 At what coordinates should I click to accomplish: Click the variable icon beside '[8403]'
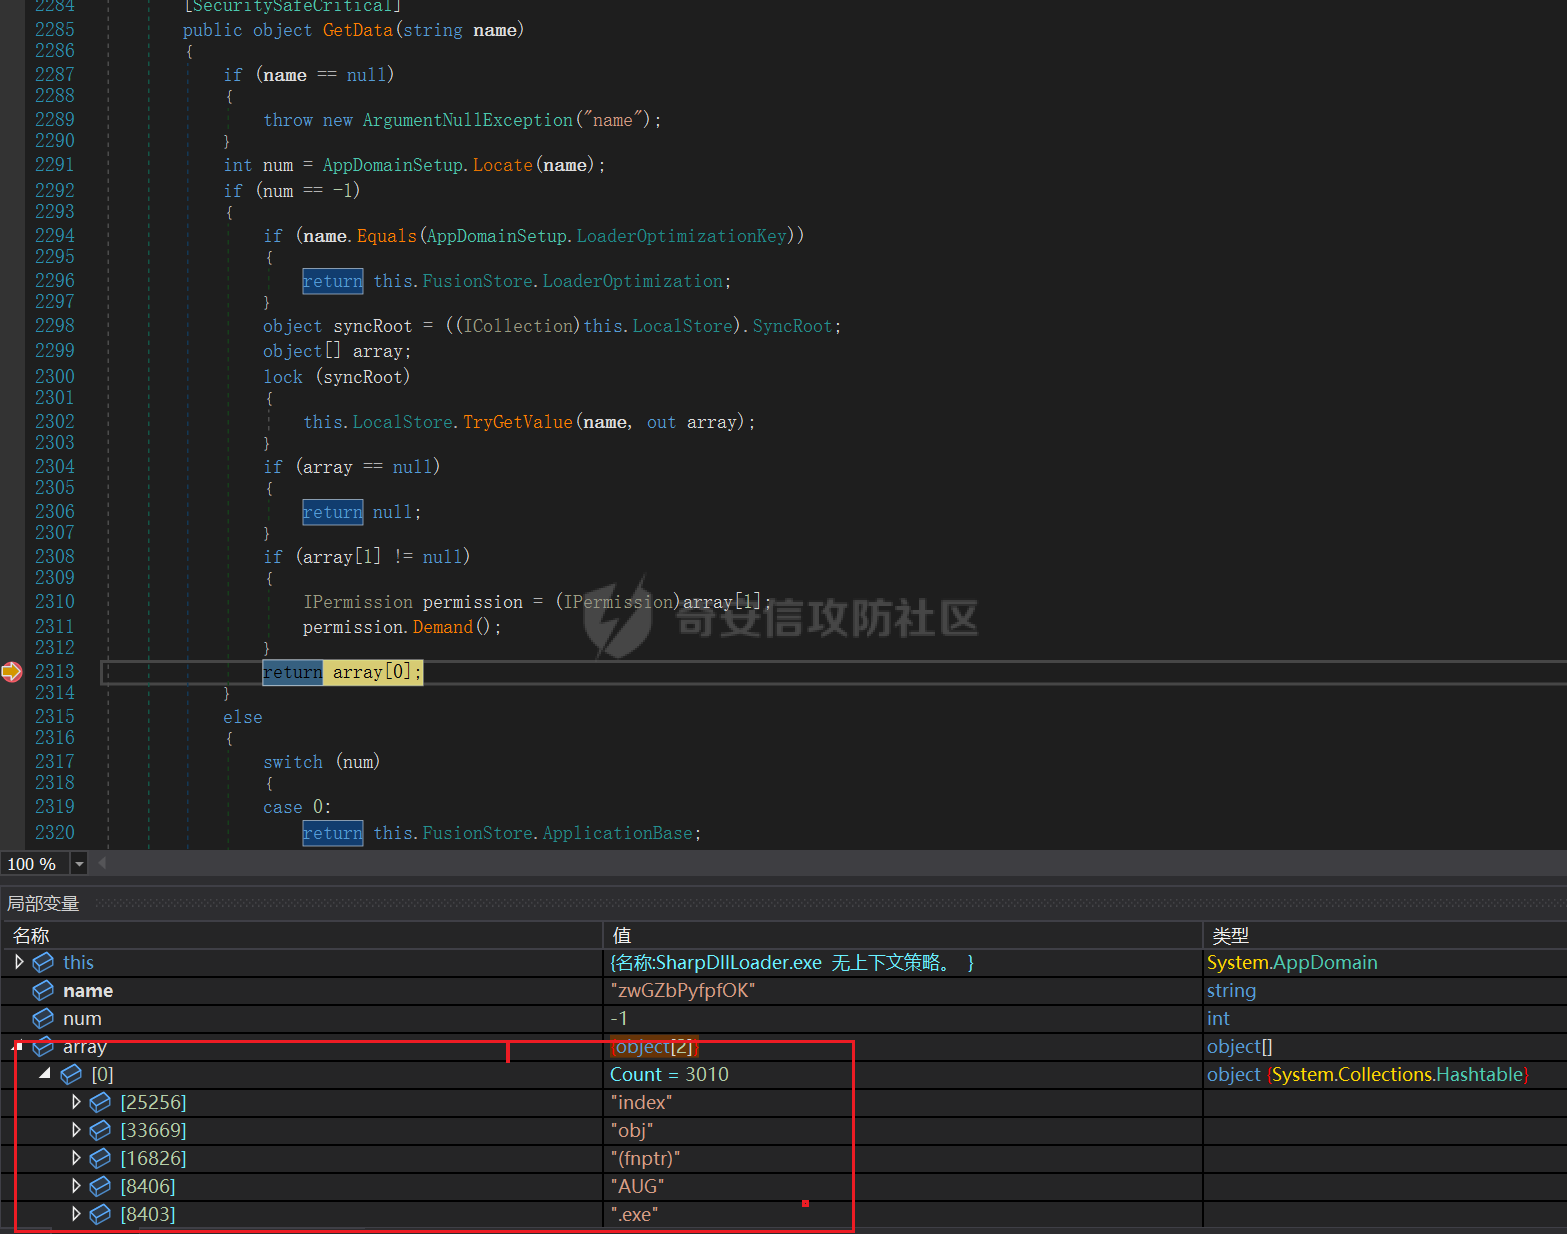click(100, 1214)
